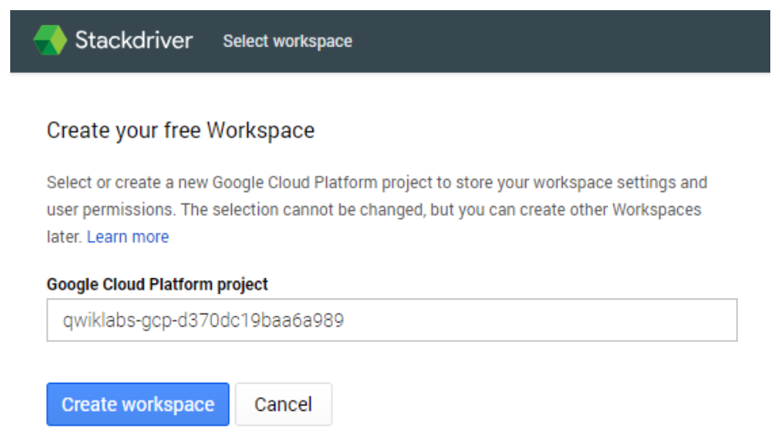
Task: Click the green Stackdriver hexagon logo
Action: (x=50, y=40)
